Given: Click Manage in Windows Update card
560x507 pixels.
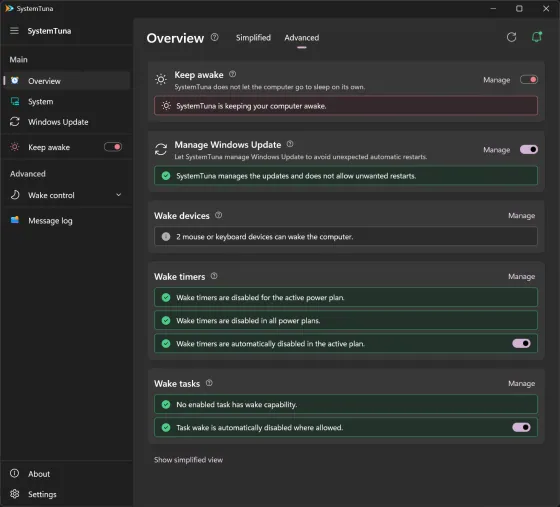Looking at the screenshot, I should tap(496, 150).
